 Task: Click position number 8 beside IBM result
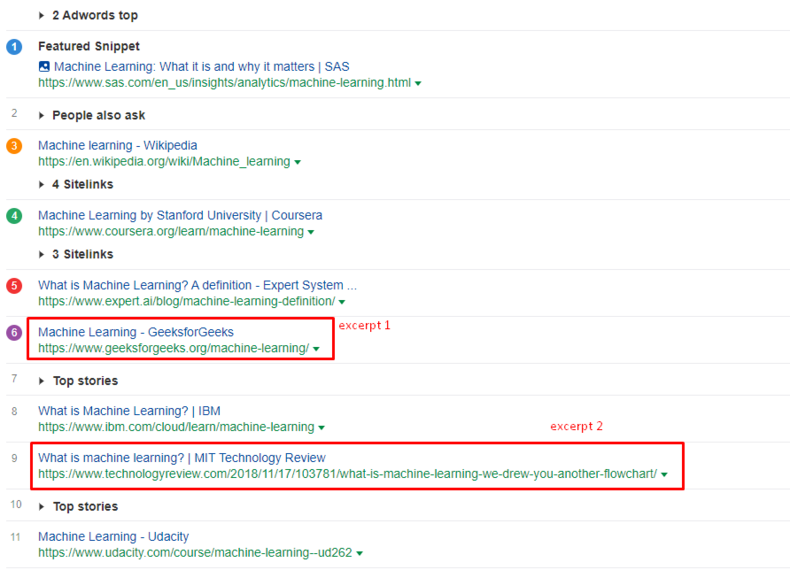point(14,411)
